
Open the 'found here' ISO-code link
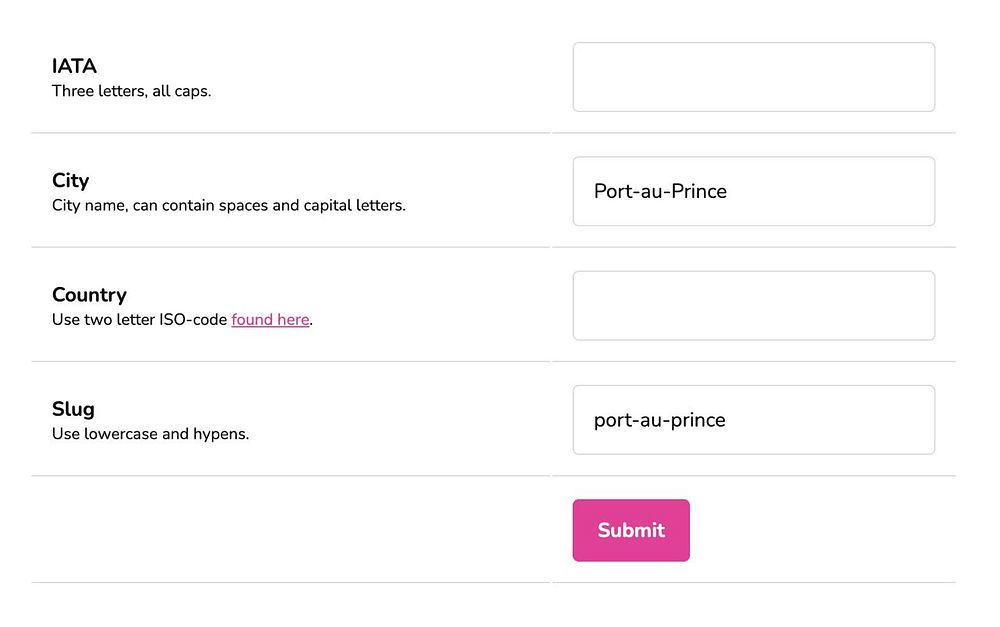pyautogui.click(x=270, y=320)
